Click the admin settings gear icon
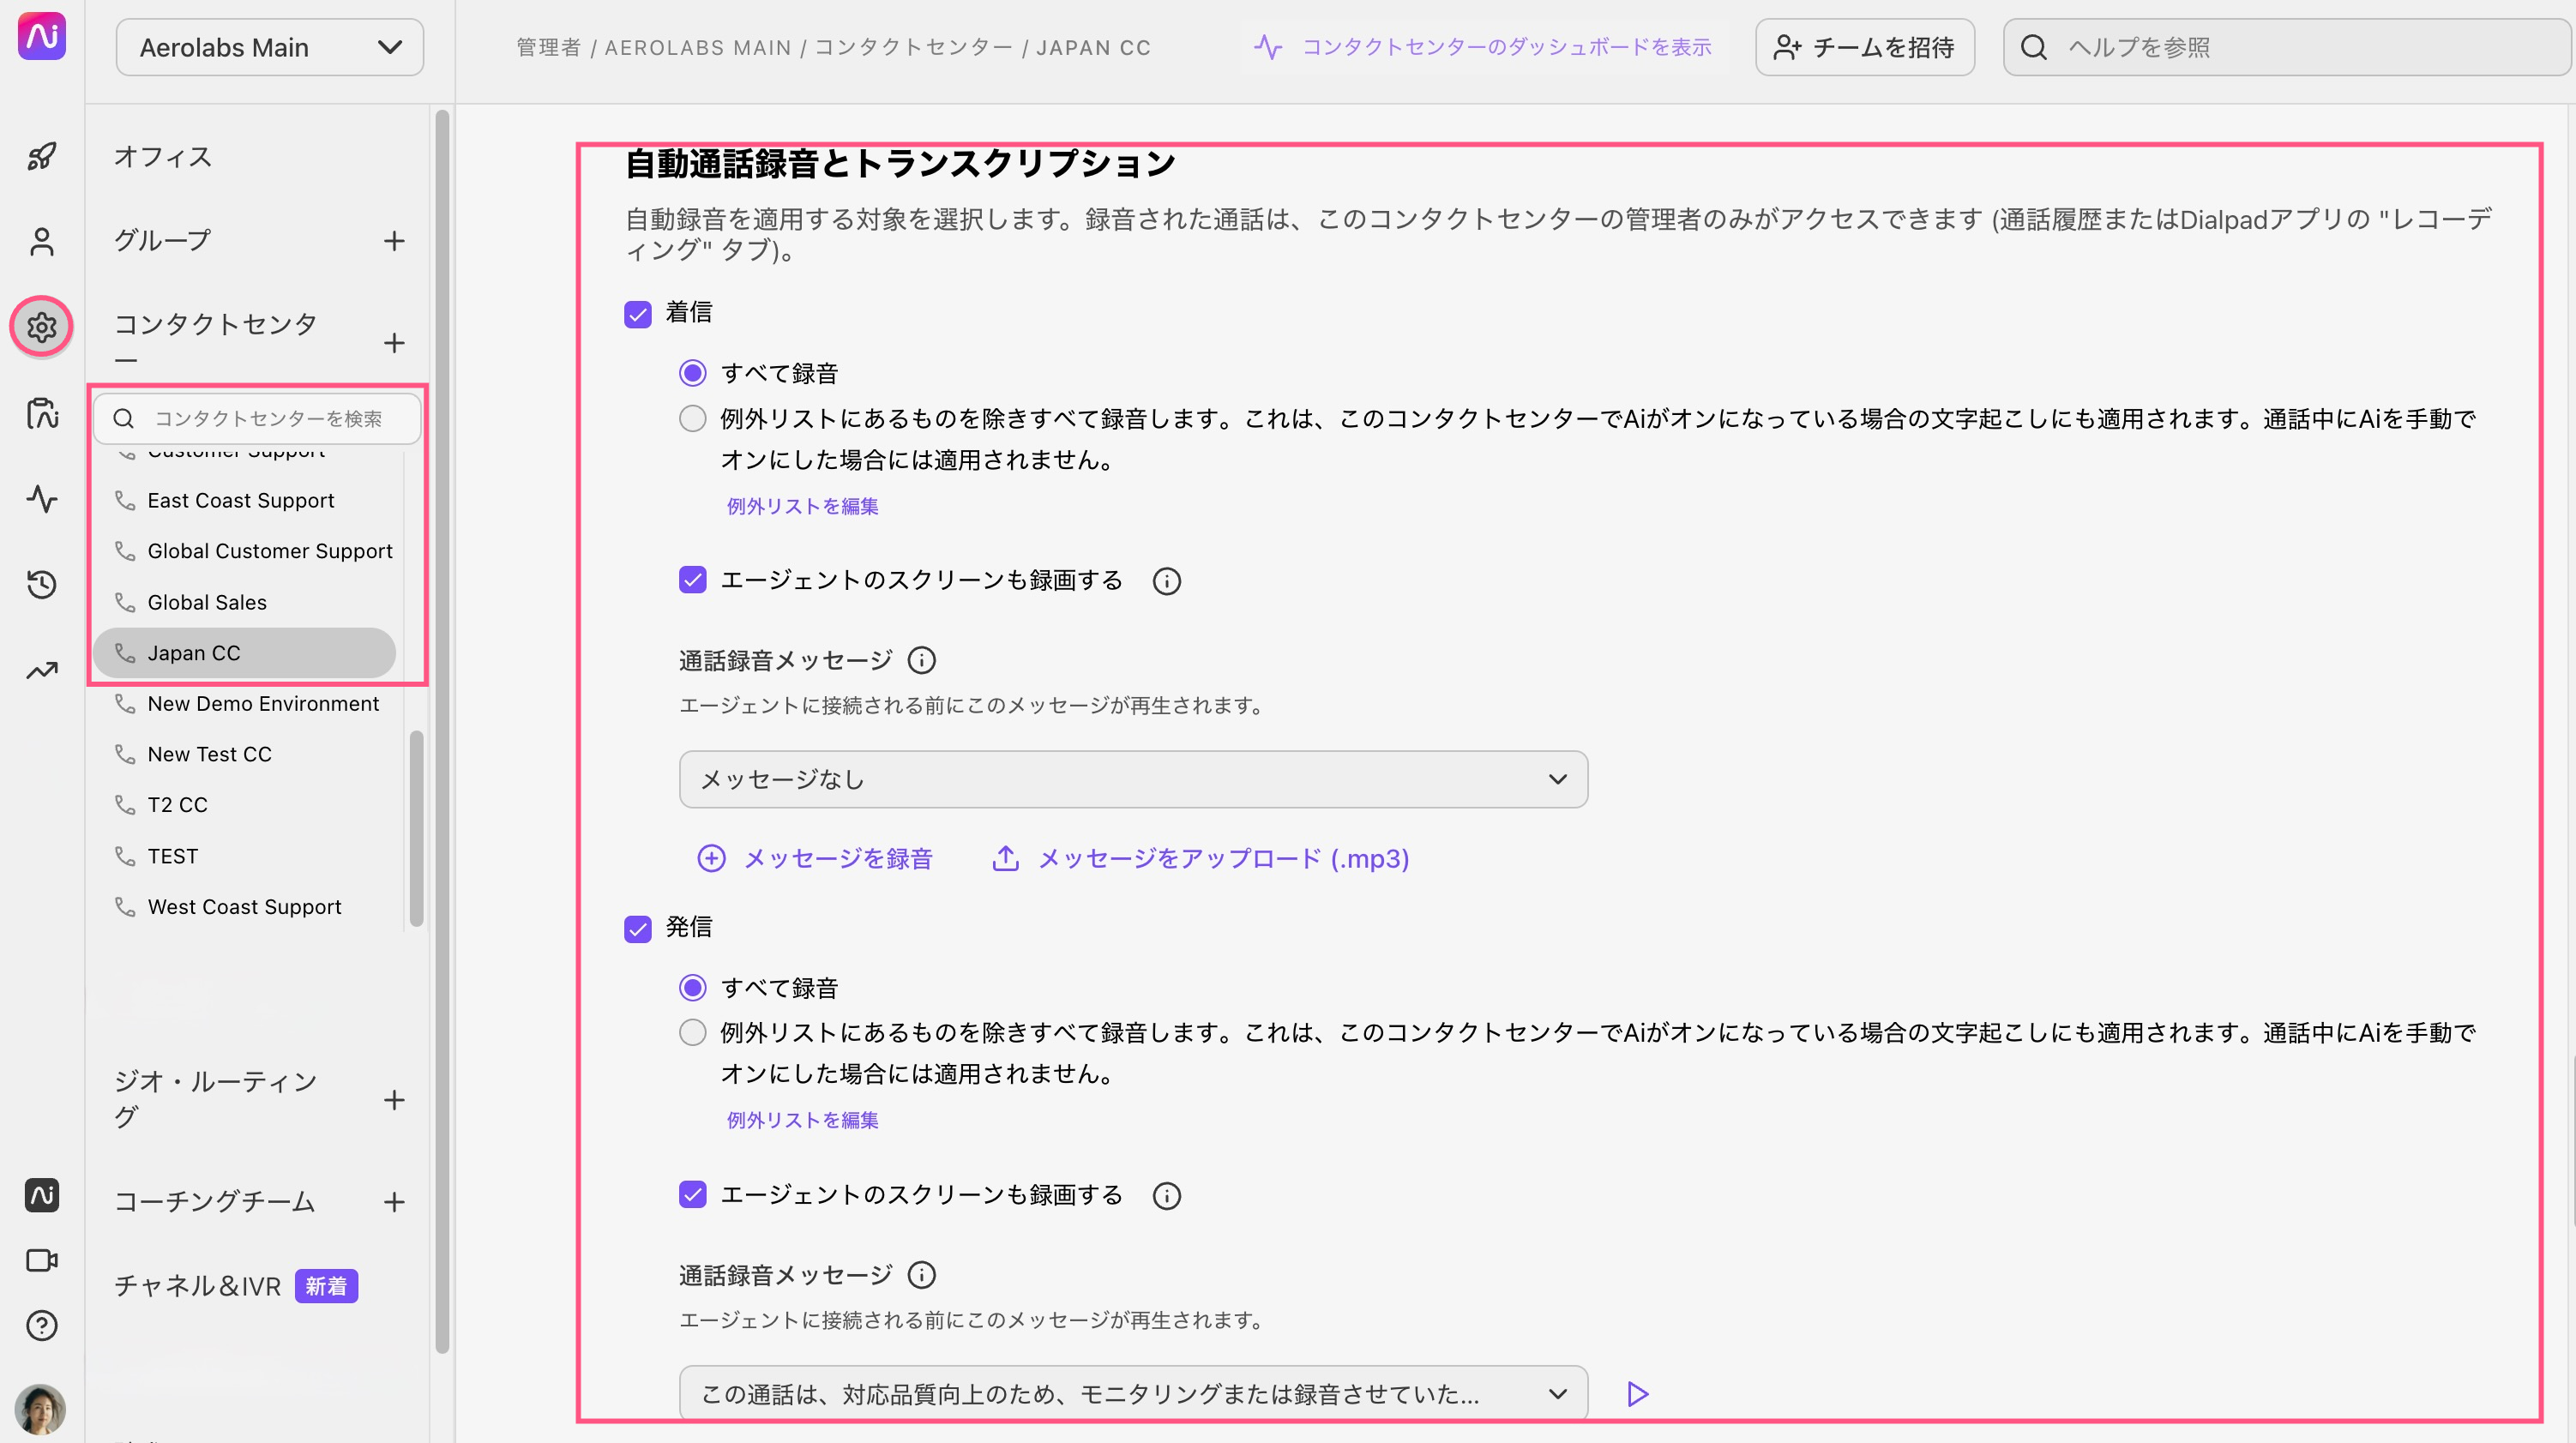 tap(42, 327)
